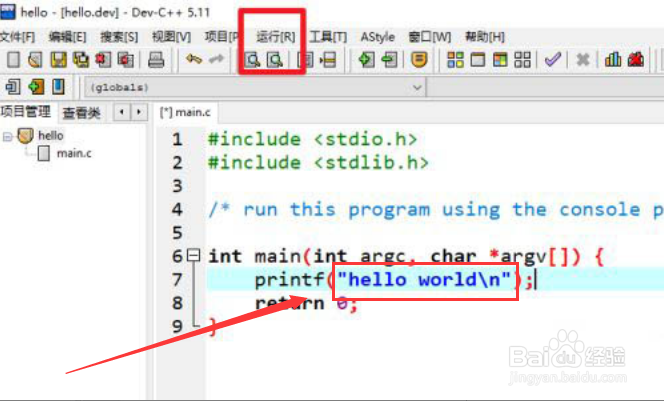Compile using the colored four-squares icon
This screenshot has width=664, height=401.
coord(456,60)
